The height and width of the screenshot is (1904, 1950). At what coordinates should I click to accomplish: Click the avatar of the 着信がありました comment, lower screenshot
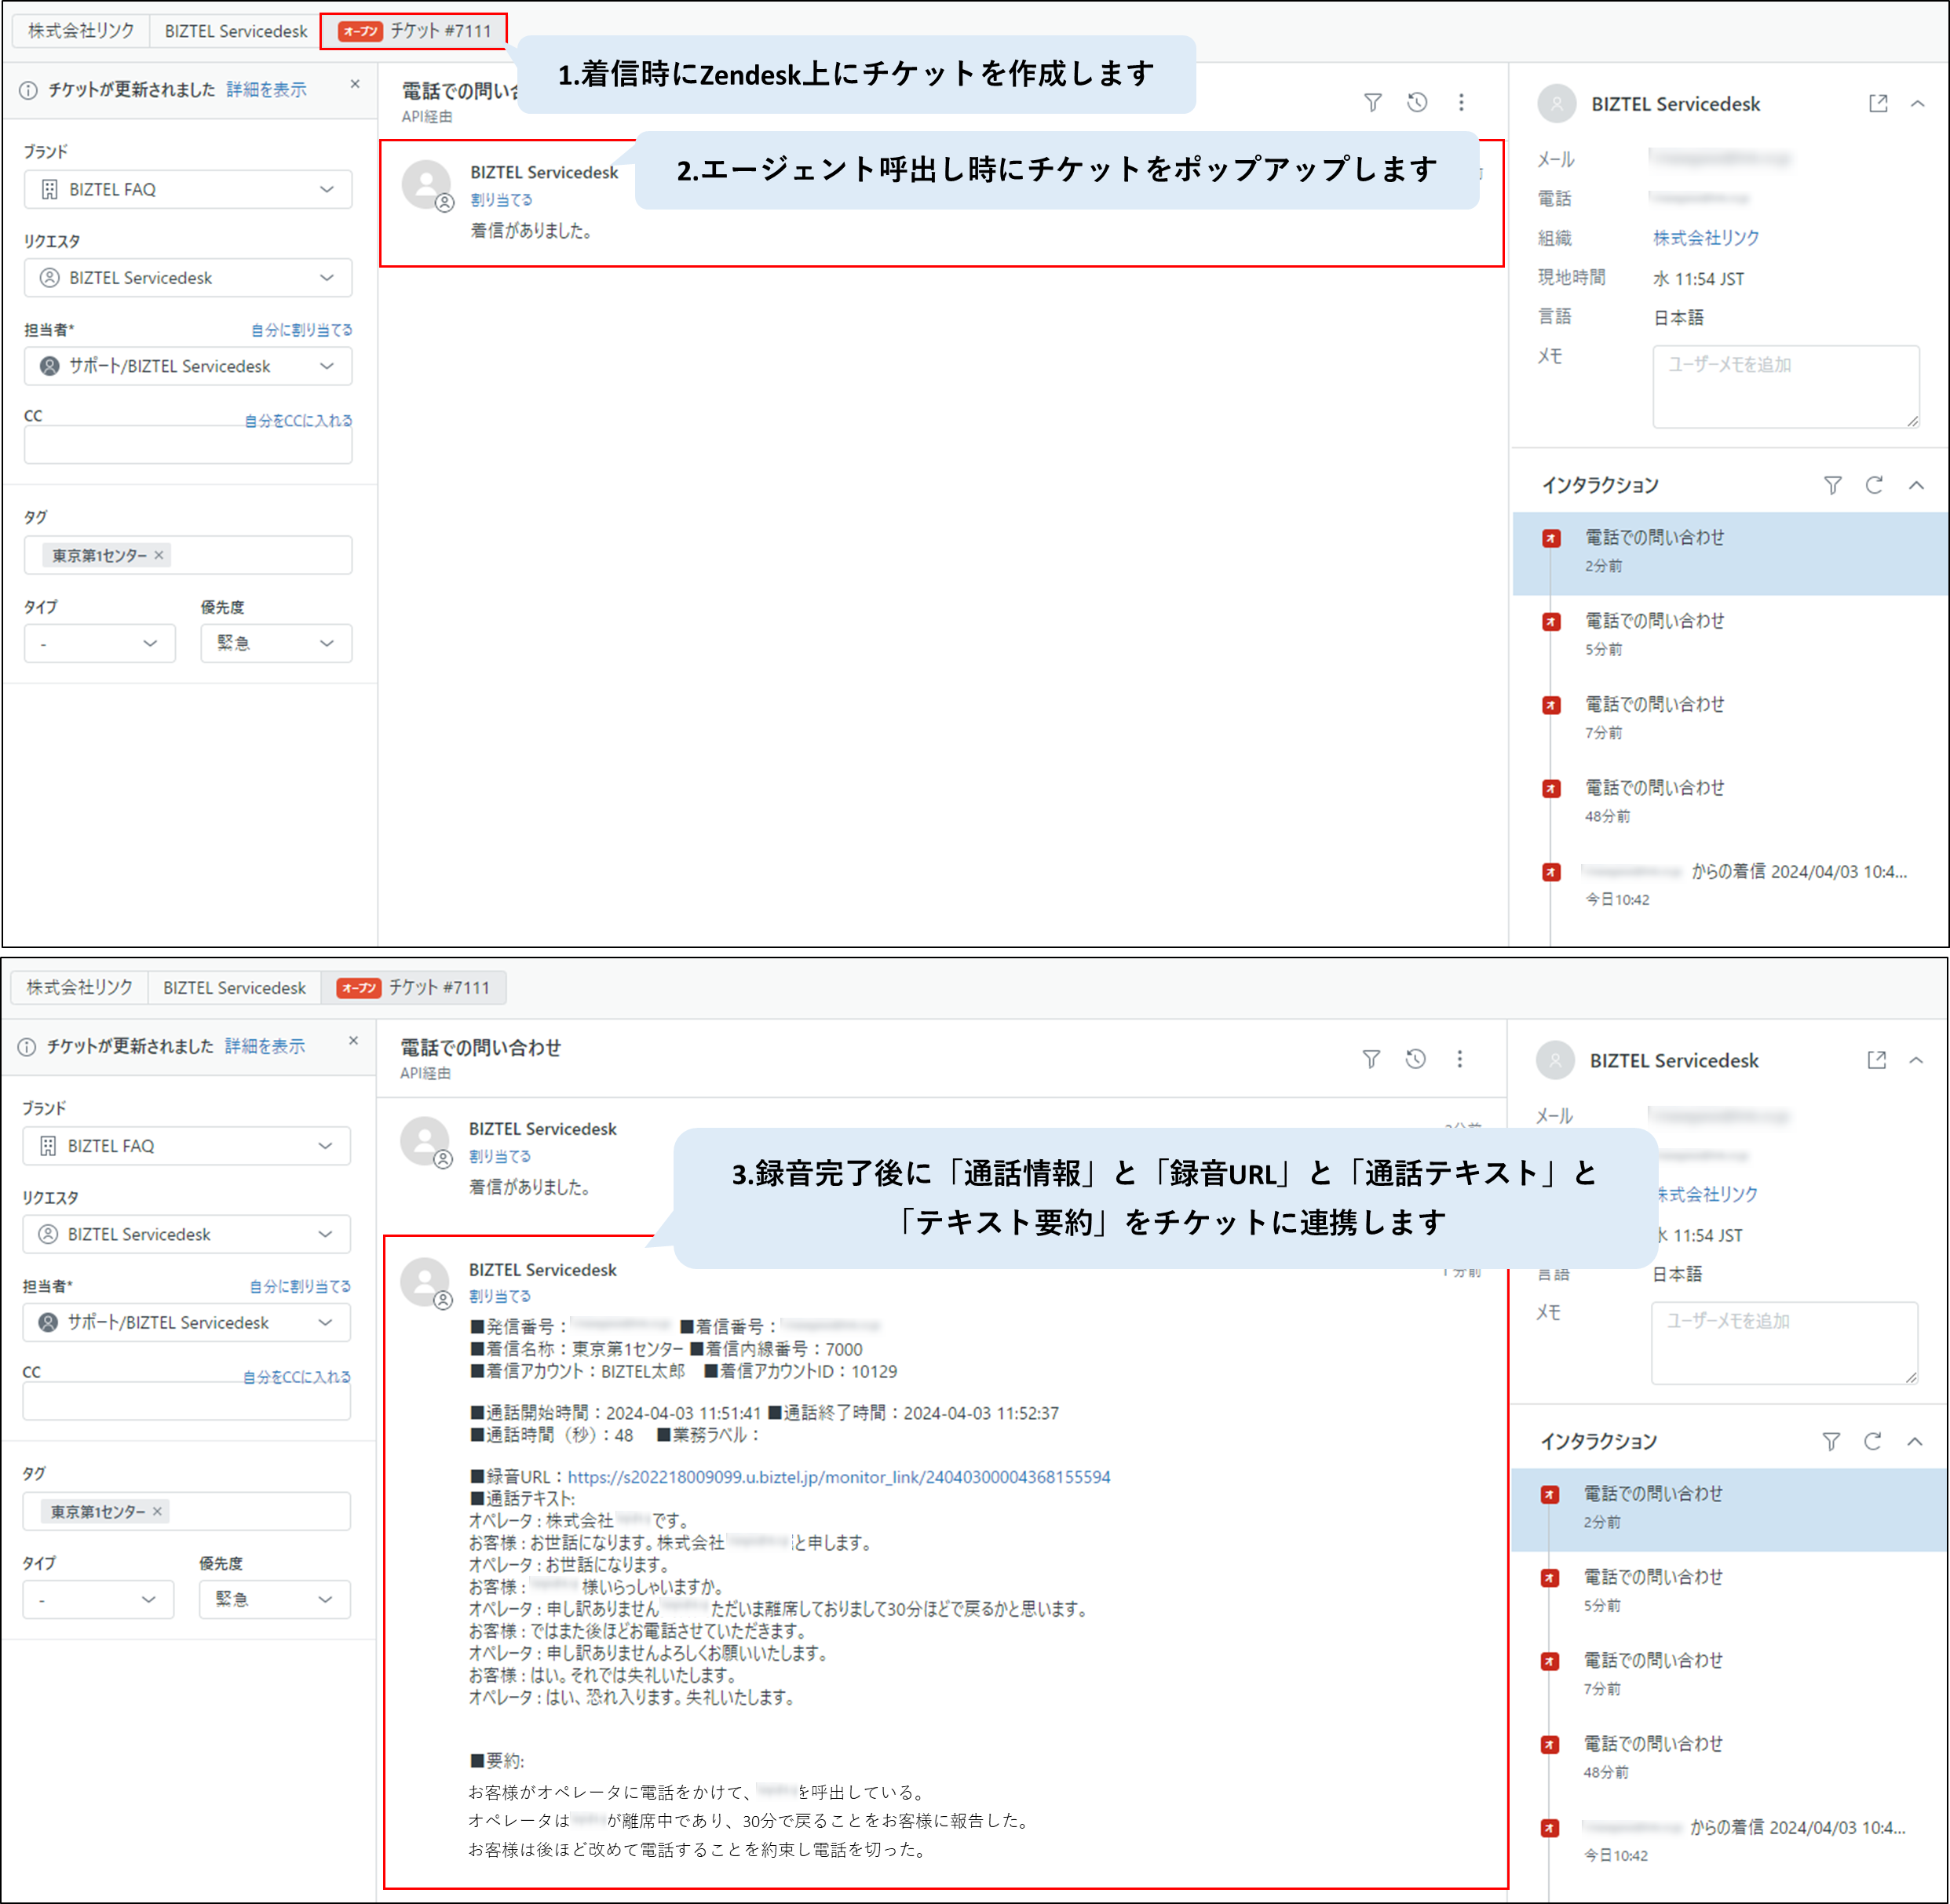[x=425, y=1141]
